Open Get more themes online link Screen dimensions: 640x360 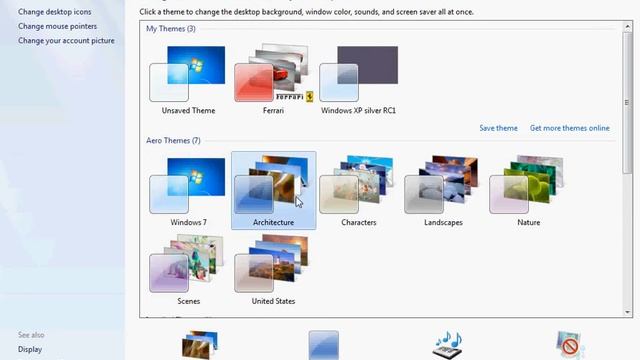569,128
